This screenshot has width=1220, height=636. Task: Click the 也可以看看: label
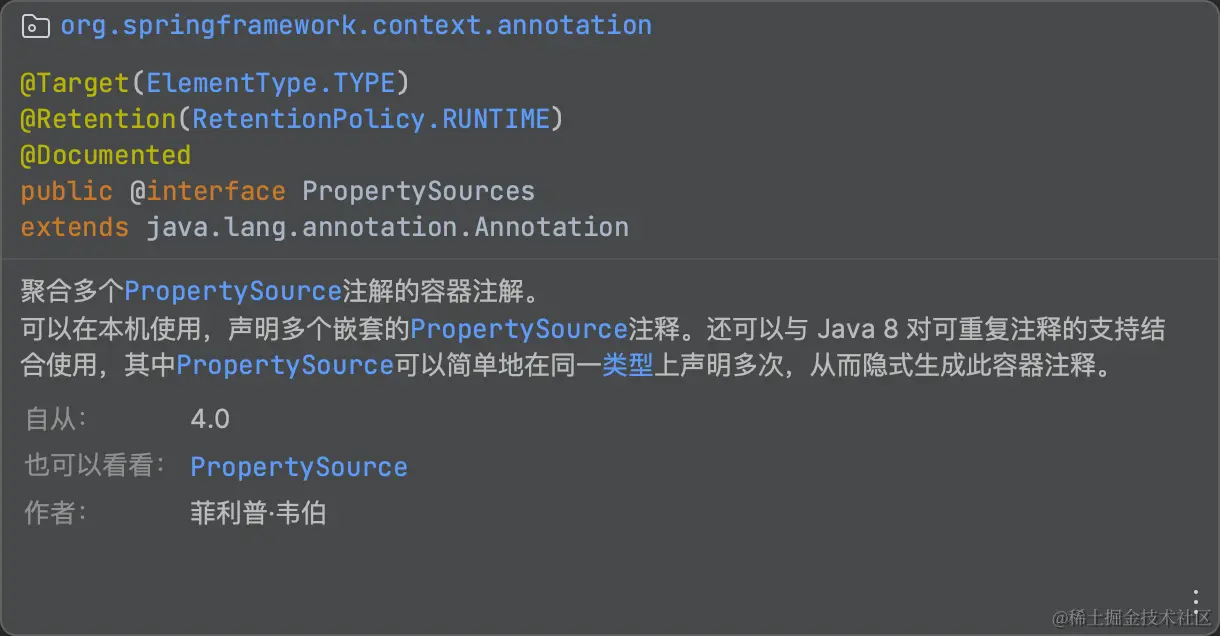(x=95, y=466)
